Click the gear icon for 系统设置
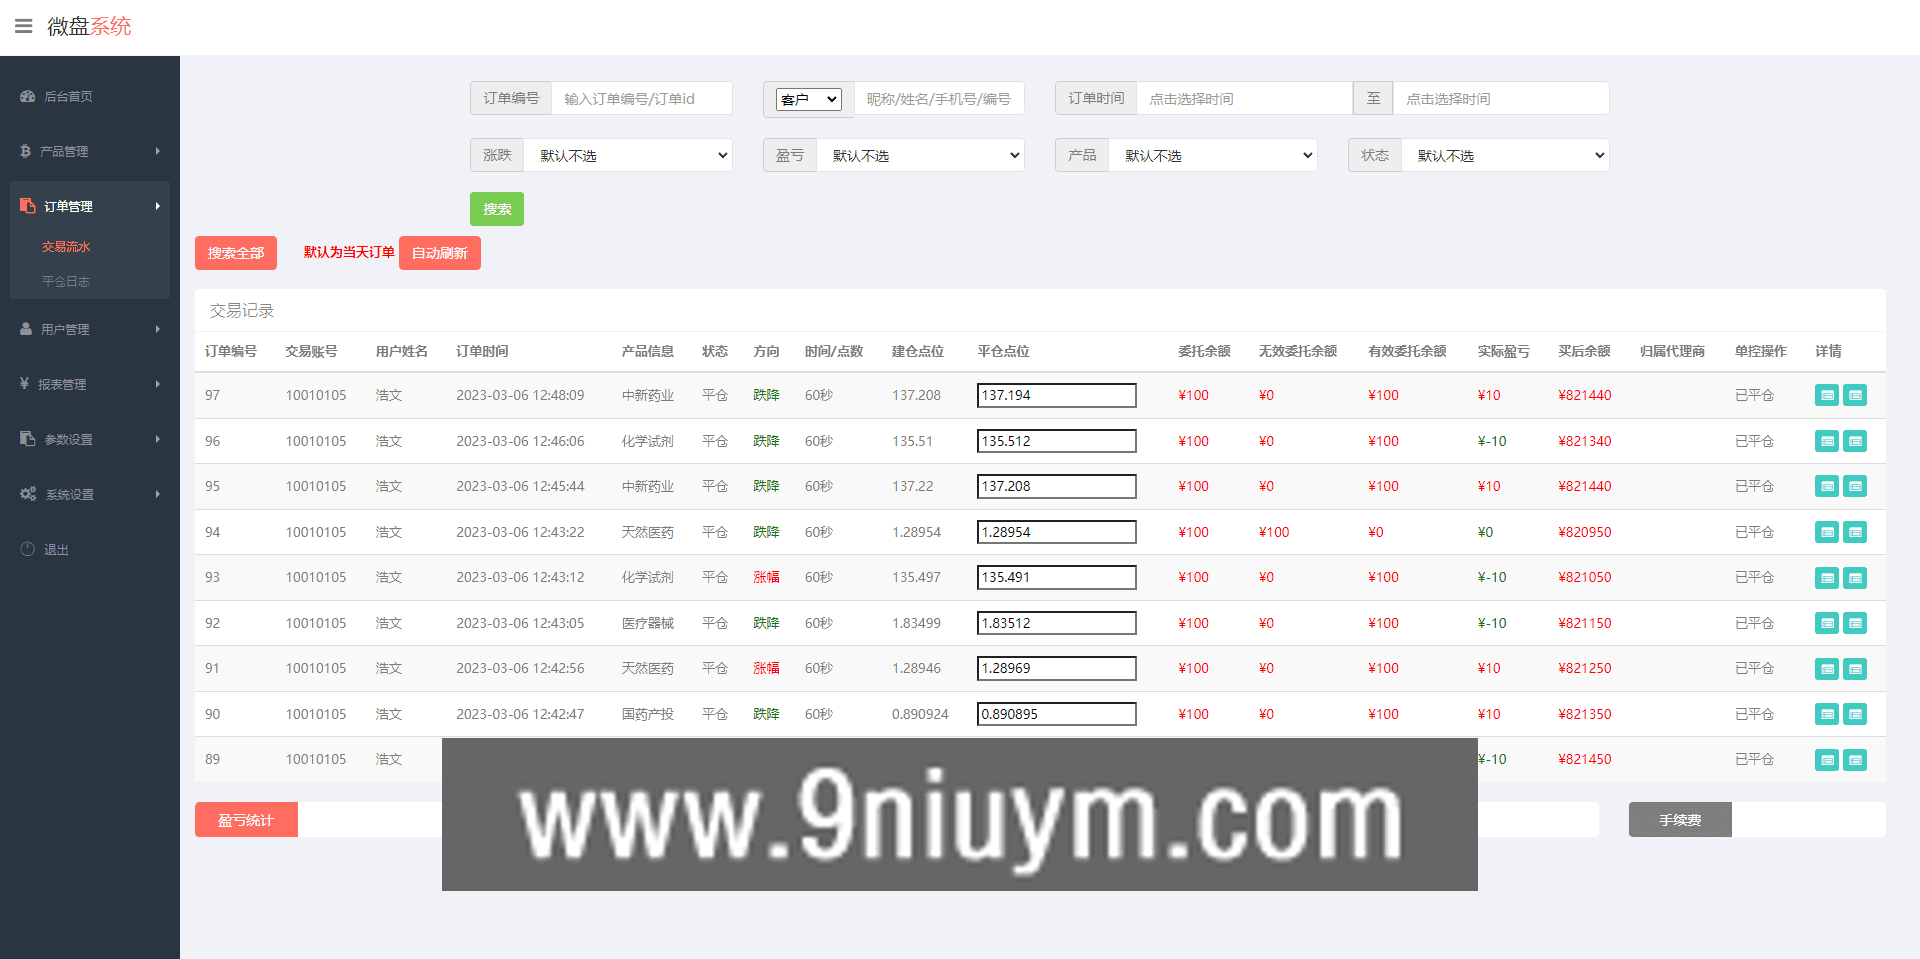 pyautogui.click(x=26, y=493)
